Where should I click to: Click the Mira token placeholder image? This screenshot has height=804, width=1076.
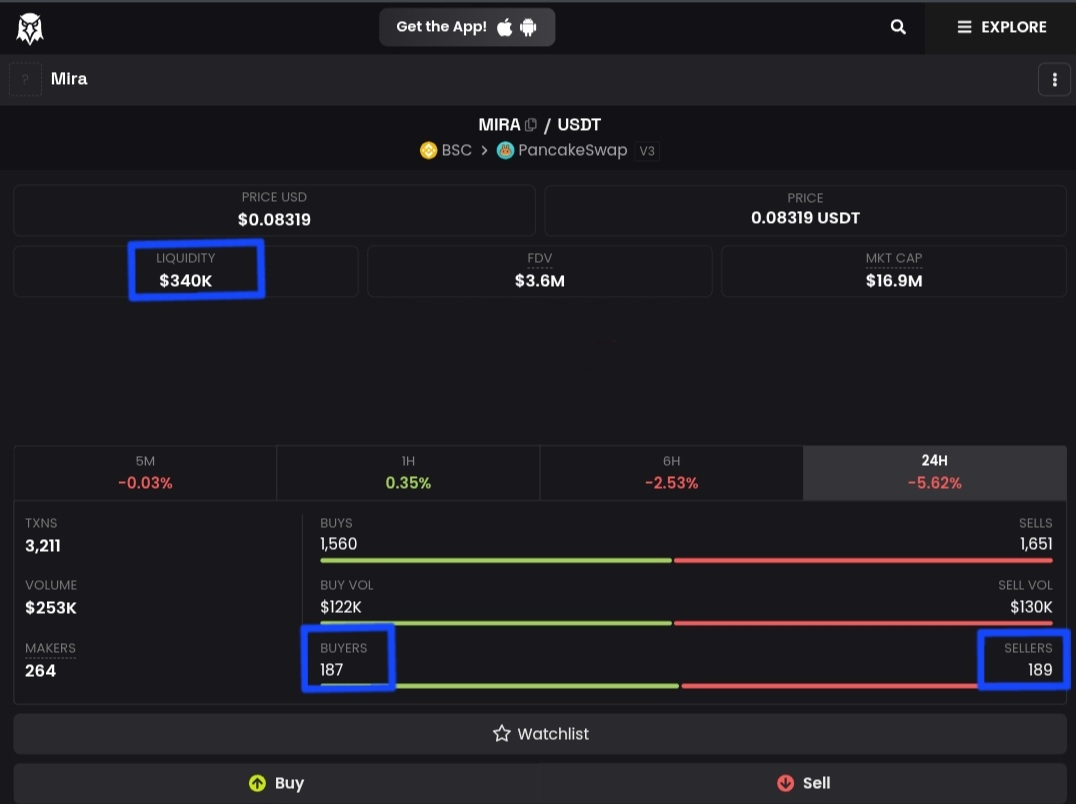(x=25, y=79)
